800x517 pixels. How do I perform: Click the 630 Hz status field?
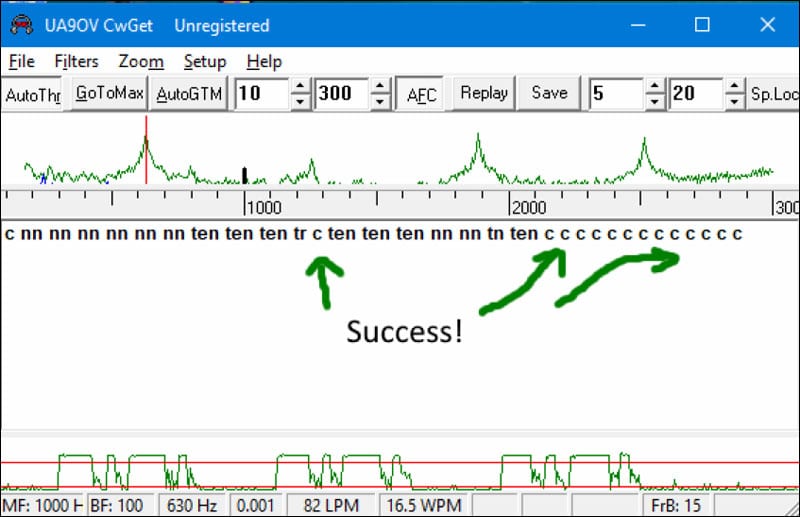[192, 505]
